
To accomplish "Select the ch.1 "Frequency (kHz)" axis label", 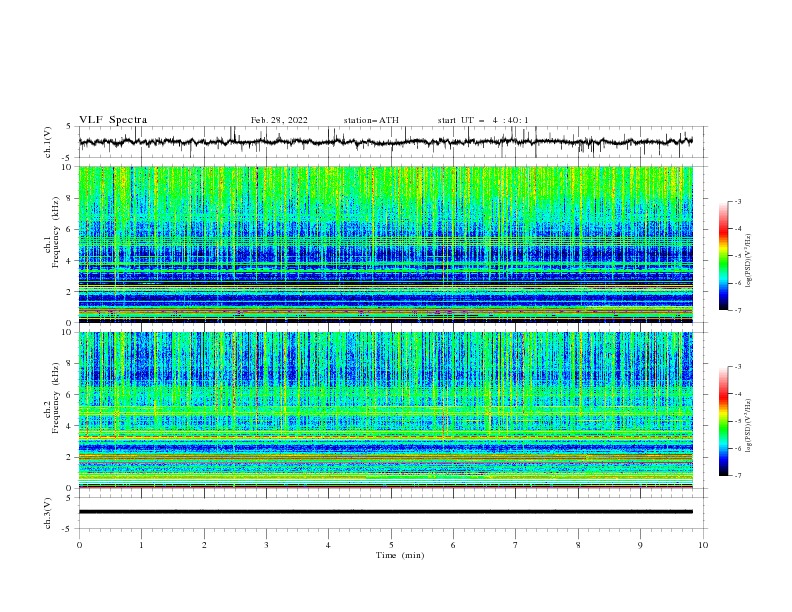I will pos(56,230).
